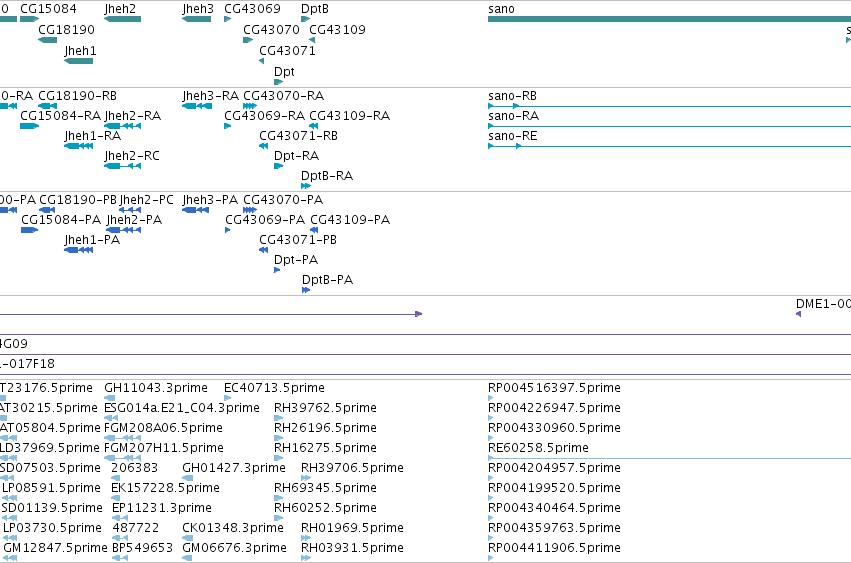This screenshot has width=851, height=563.
Task: Click the RP004226947.5prime EST label
Action: [554, 408]
